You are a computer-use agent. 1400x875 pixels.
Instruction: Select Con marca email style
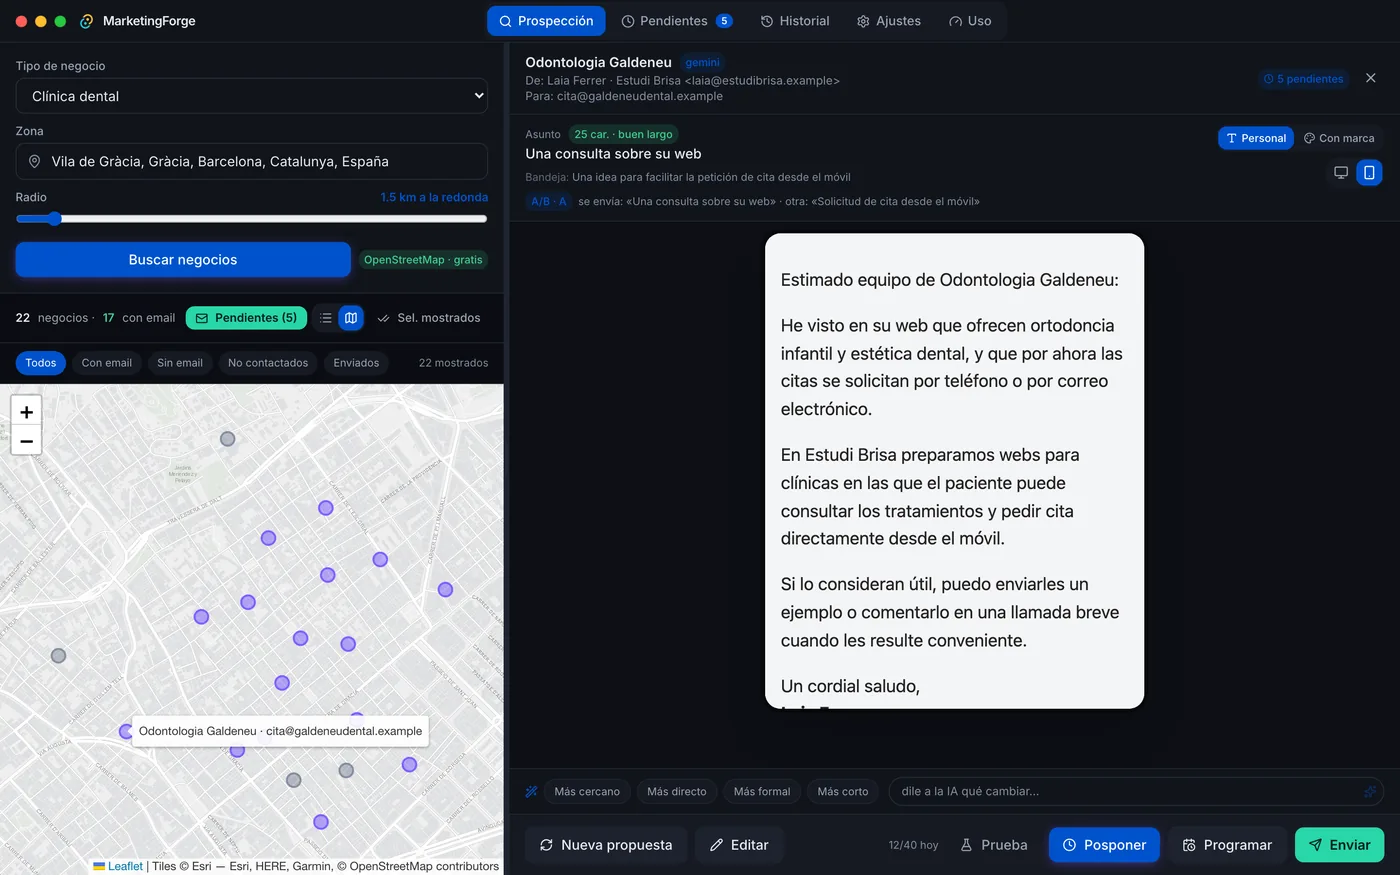pyautogui.click(x=1339, y=138)
